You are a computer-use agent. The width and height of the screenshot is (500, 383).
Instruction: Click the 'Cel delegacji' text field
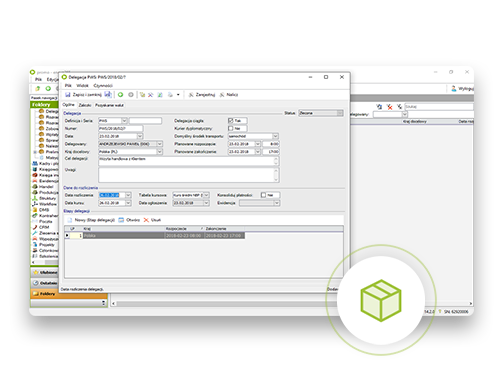point(189,161)
